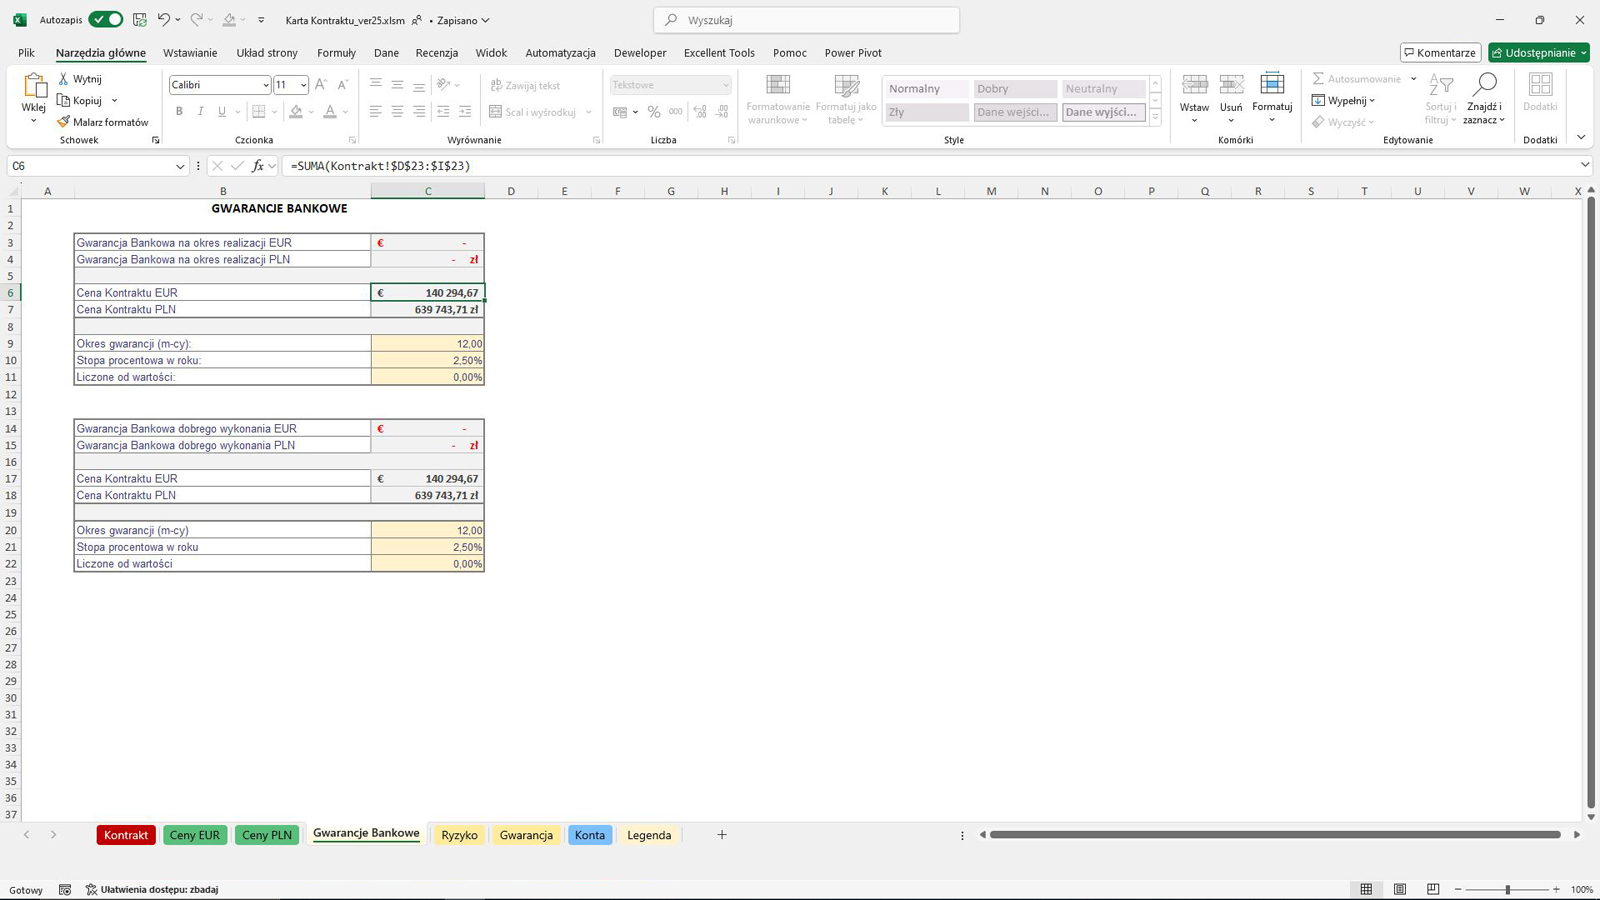Toggle bold formatting button
The height and width of the screenshot is (900, 1600).
tap(179, 112)
